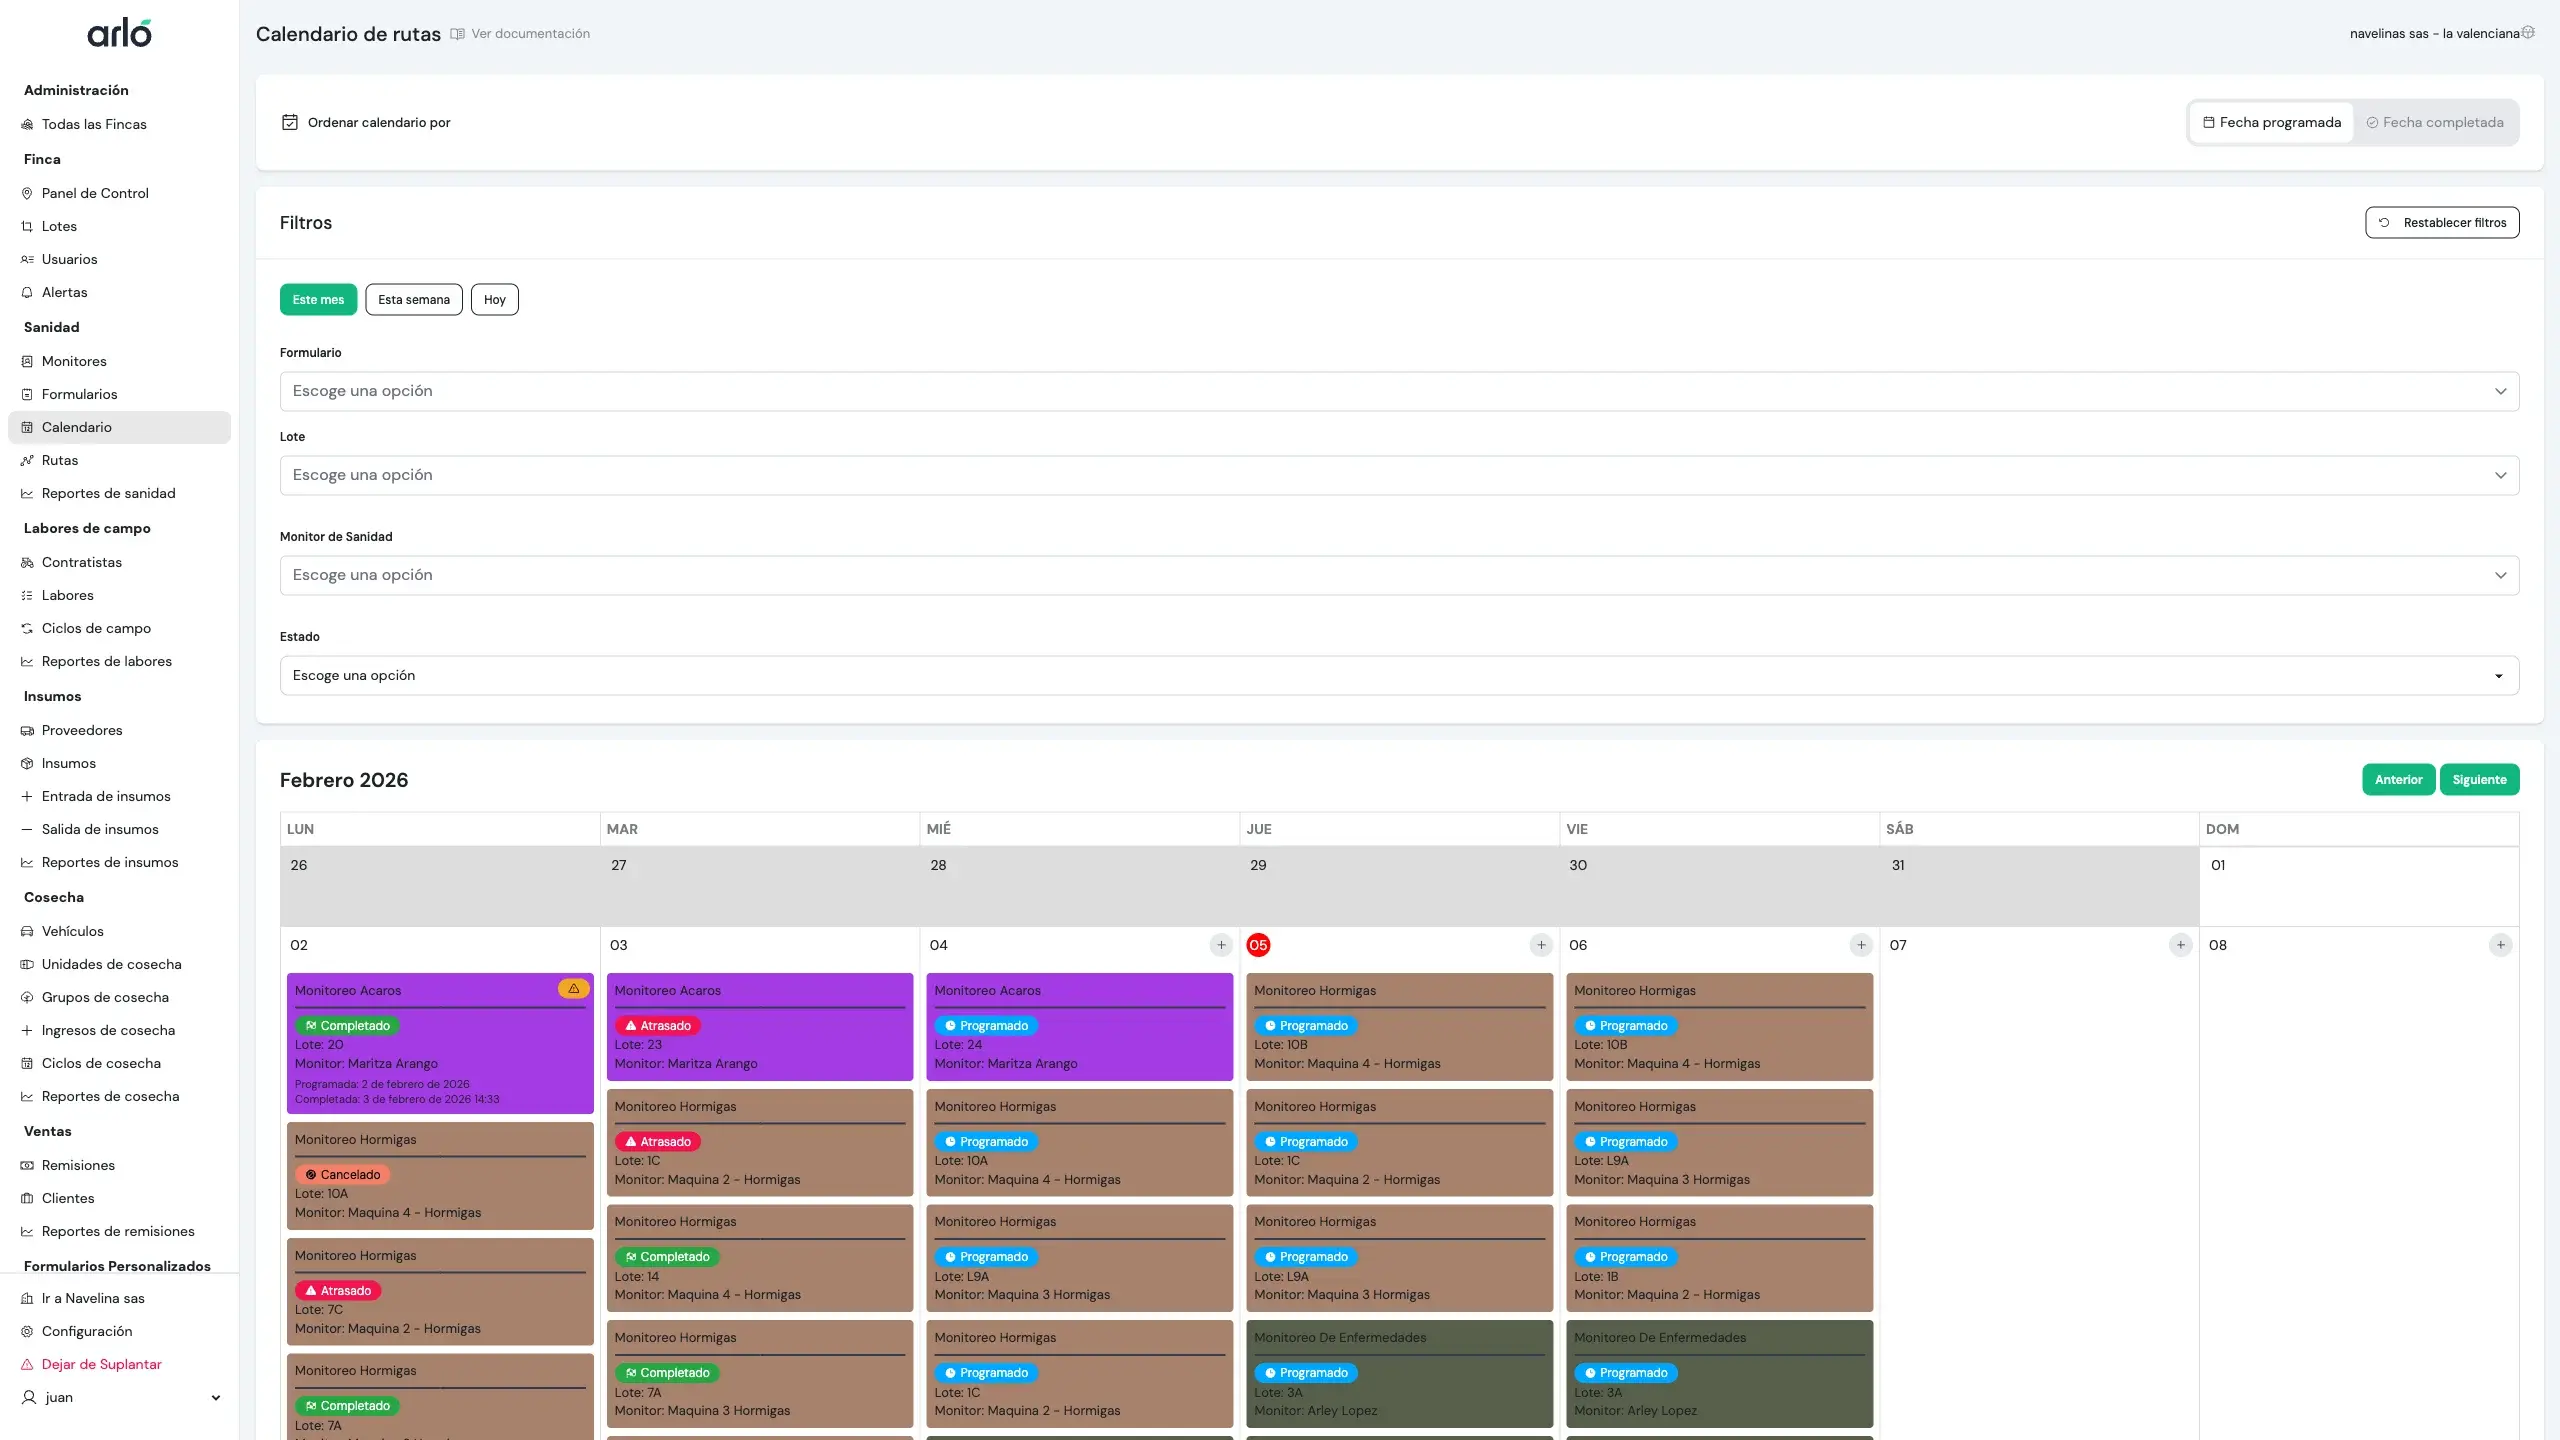
Task: Enable the Hoy filter
Action: click(495, 299)
